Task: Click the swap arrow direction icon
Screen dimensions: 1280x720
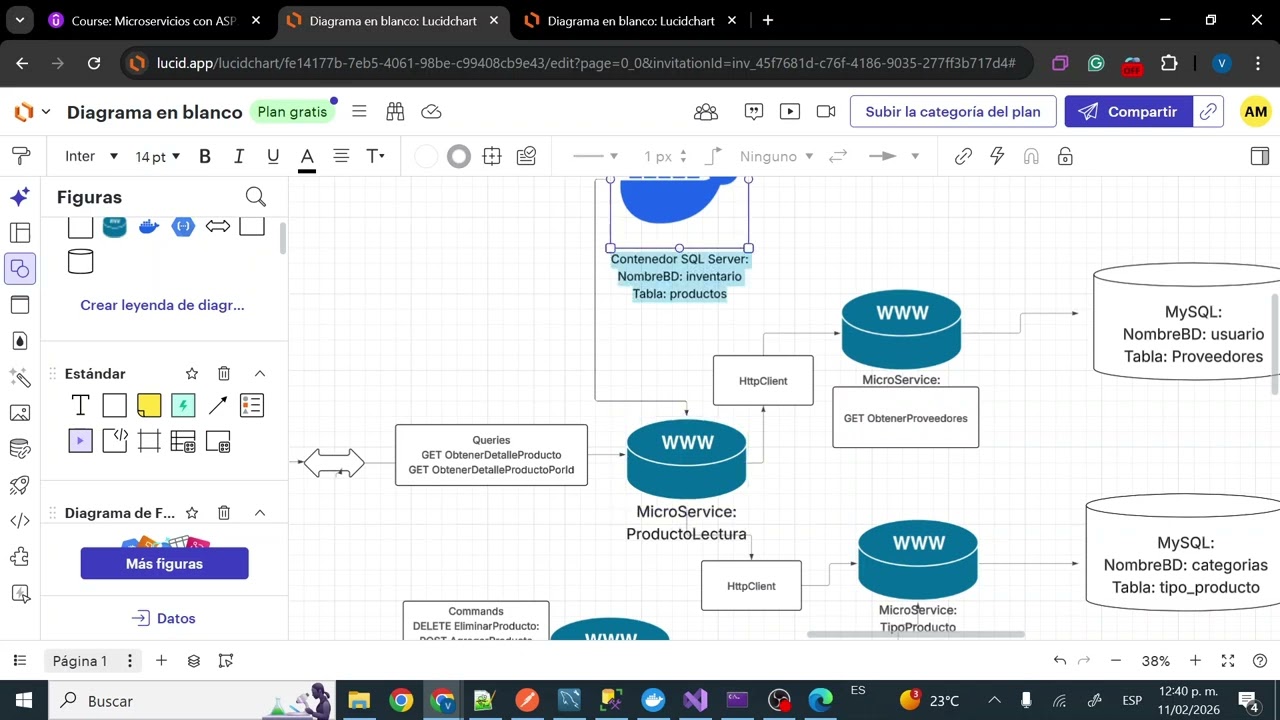Action: click(x=838, y=156)
